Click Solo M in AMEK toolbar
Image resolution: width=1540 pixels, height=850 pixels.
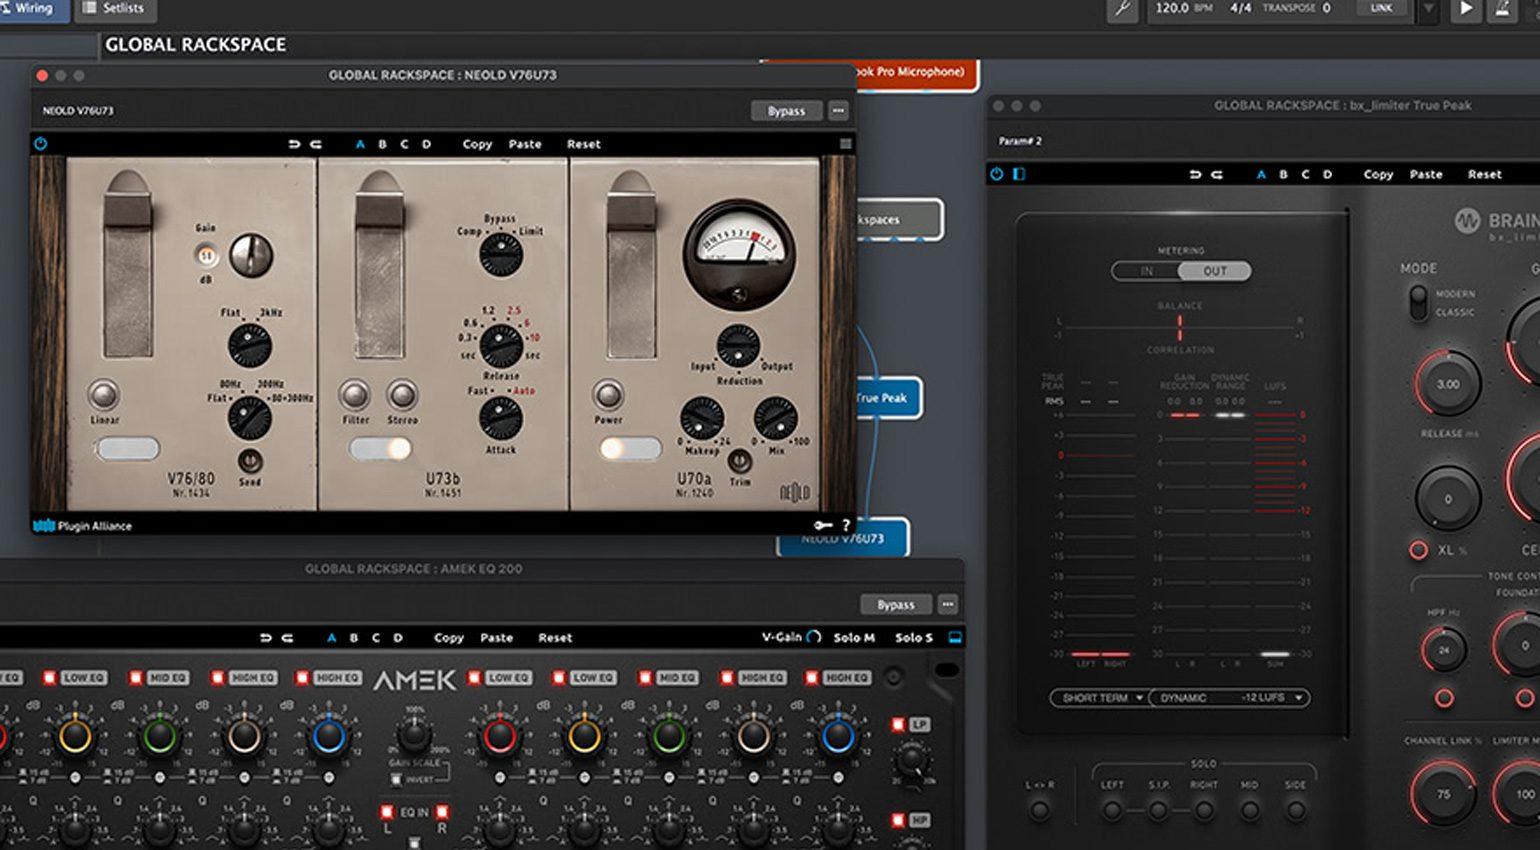[854, 637]
